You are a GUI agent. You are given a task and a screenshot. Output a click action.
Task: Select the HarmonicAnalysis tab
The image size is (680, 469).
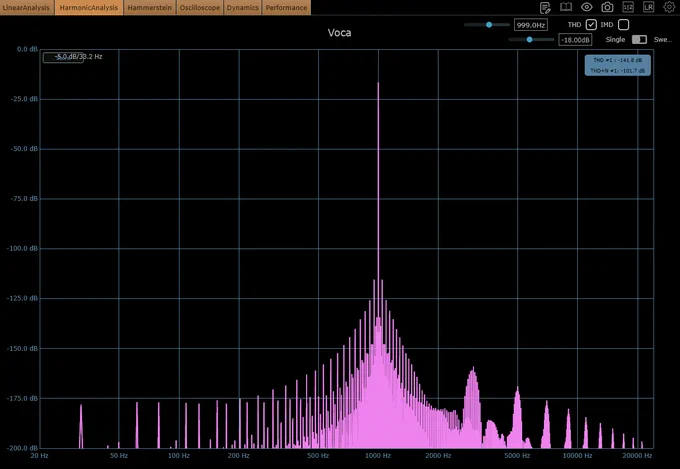coord(89,7)
